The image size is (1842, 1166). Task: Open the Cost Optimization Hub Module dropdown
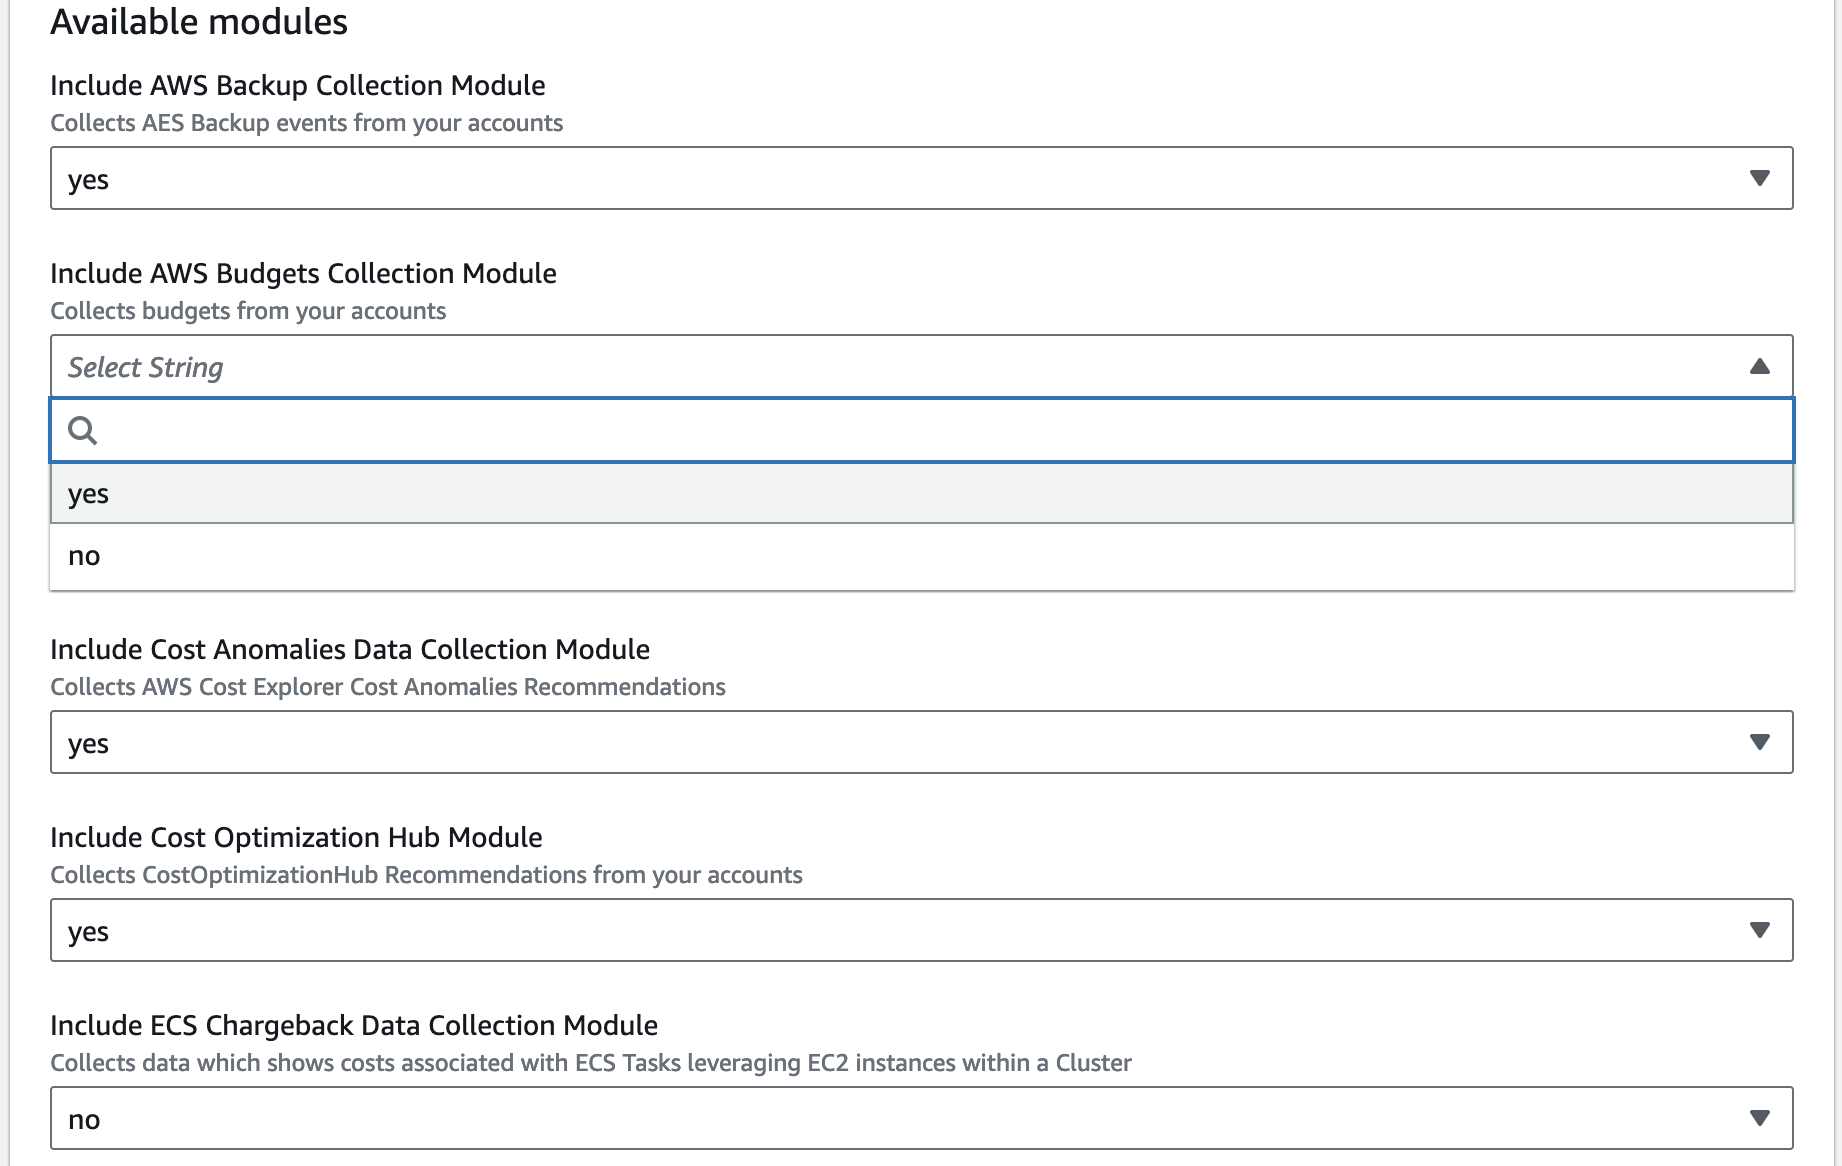(x=921, y=930)
